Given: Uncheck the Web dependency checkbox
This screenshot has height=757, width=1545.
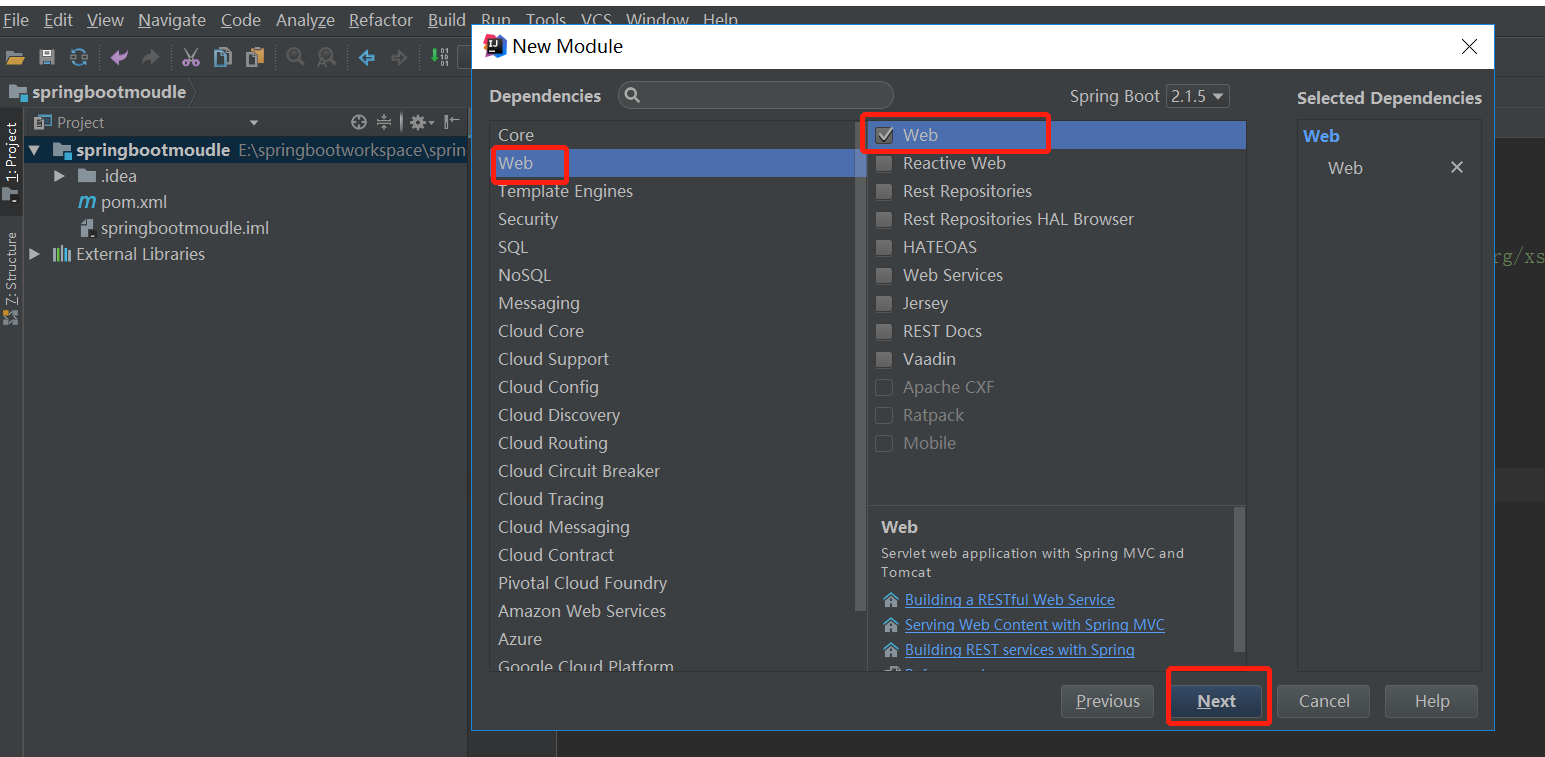Looking at the screenshot, I should tap(884, 134).
